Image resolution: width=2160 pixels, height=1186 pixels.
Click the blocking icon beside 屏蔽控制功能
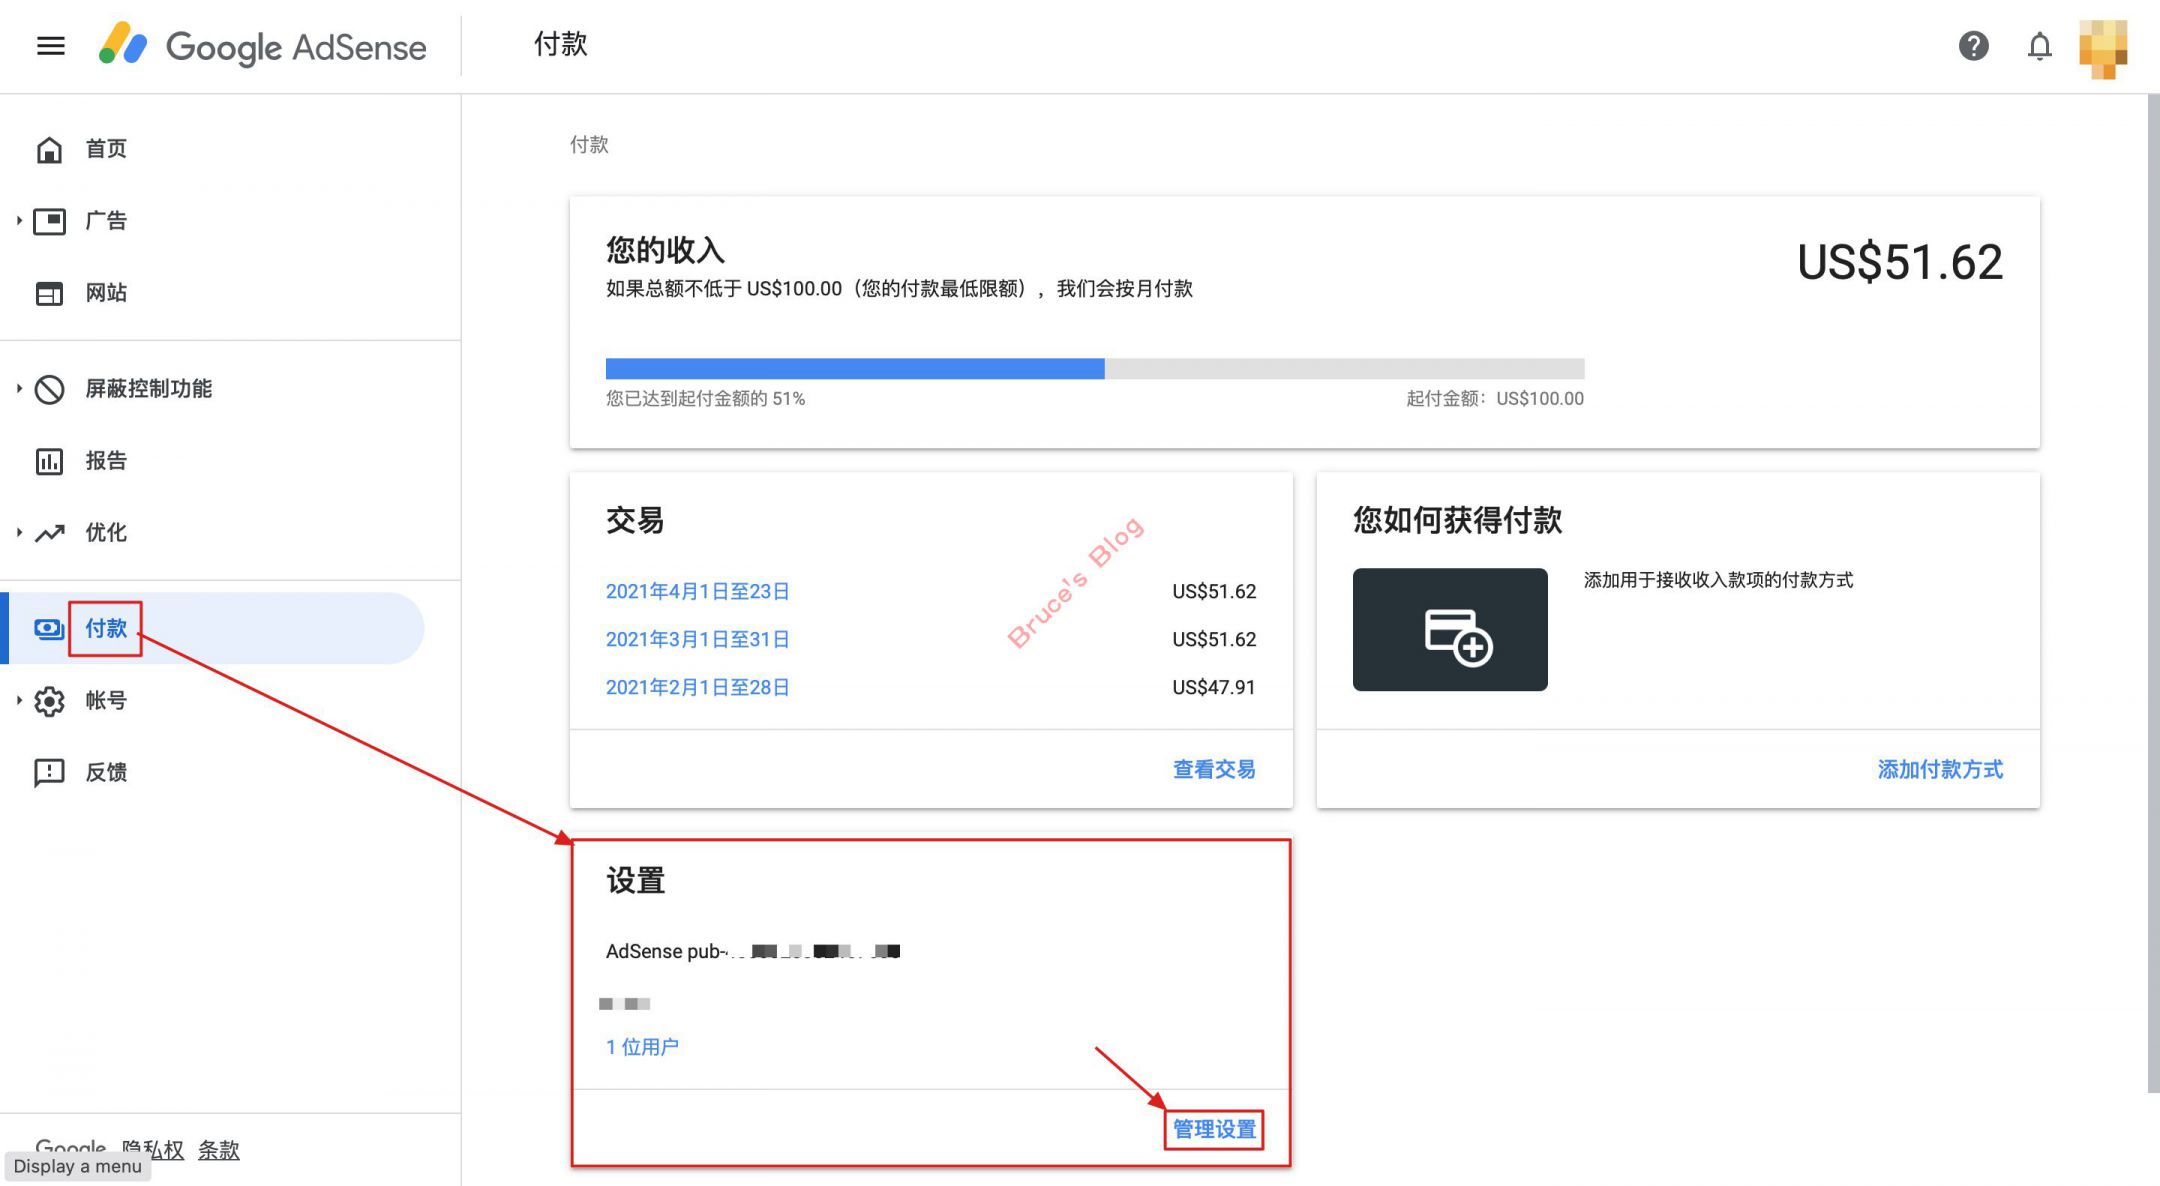pos(49,389)
